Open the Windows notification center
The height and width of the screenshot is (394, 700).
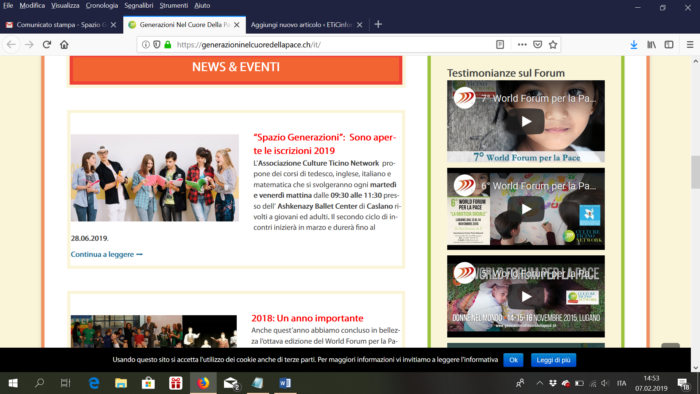pyautogui.click(x=683, y=383)
